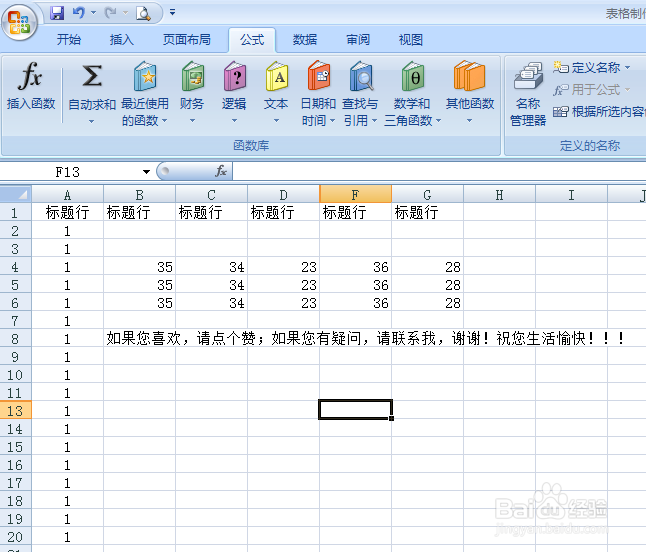646x552 pixels.
Task: Switch to the 视图 tab
Action: [411, 40]
